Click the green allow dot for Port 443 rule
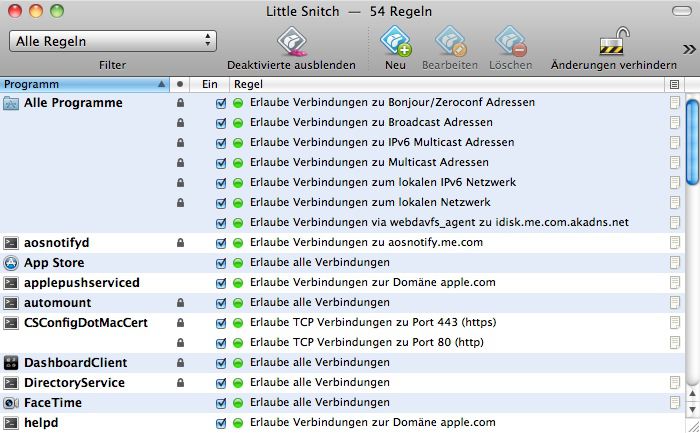 (238, 323)
